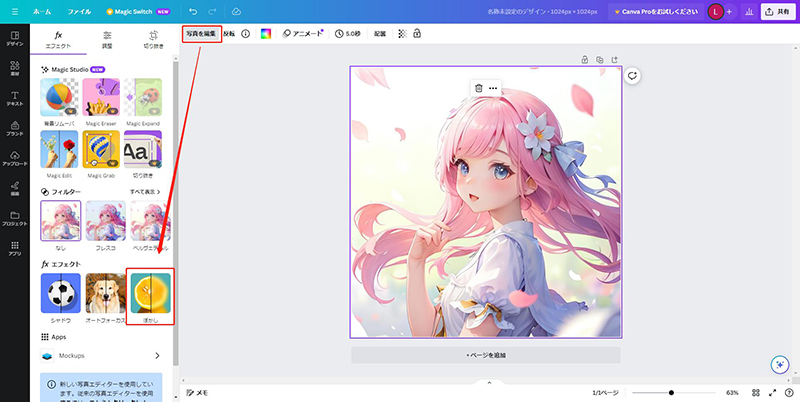Open the hamburger main menu

click(14, 11)
